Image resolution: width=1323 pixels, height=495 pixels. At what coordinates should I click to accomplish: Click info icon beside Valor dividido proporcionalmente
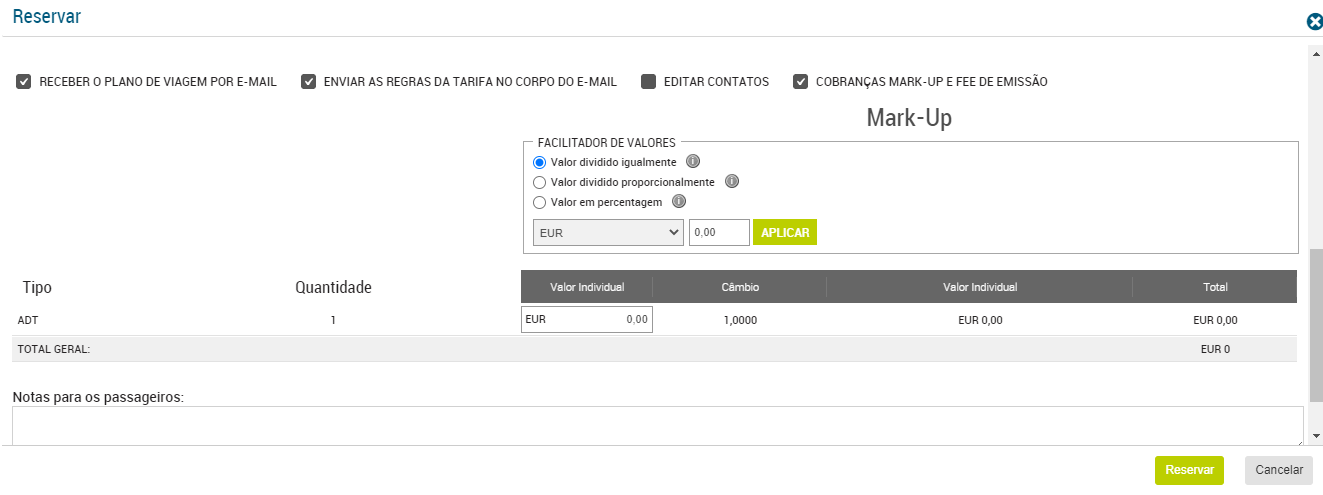[731, 182]
